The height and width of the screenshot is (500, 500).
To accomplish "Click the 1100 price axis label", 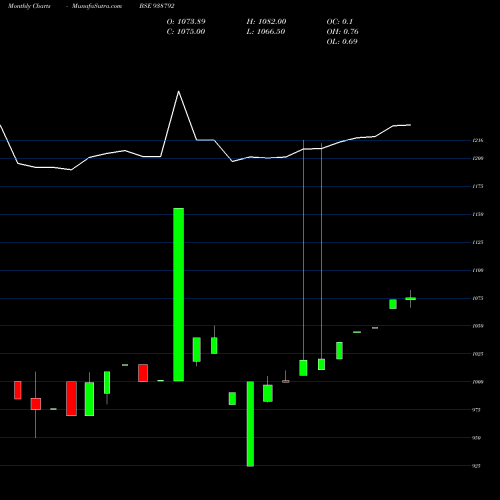I will pos(478,270).
